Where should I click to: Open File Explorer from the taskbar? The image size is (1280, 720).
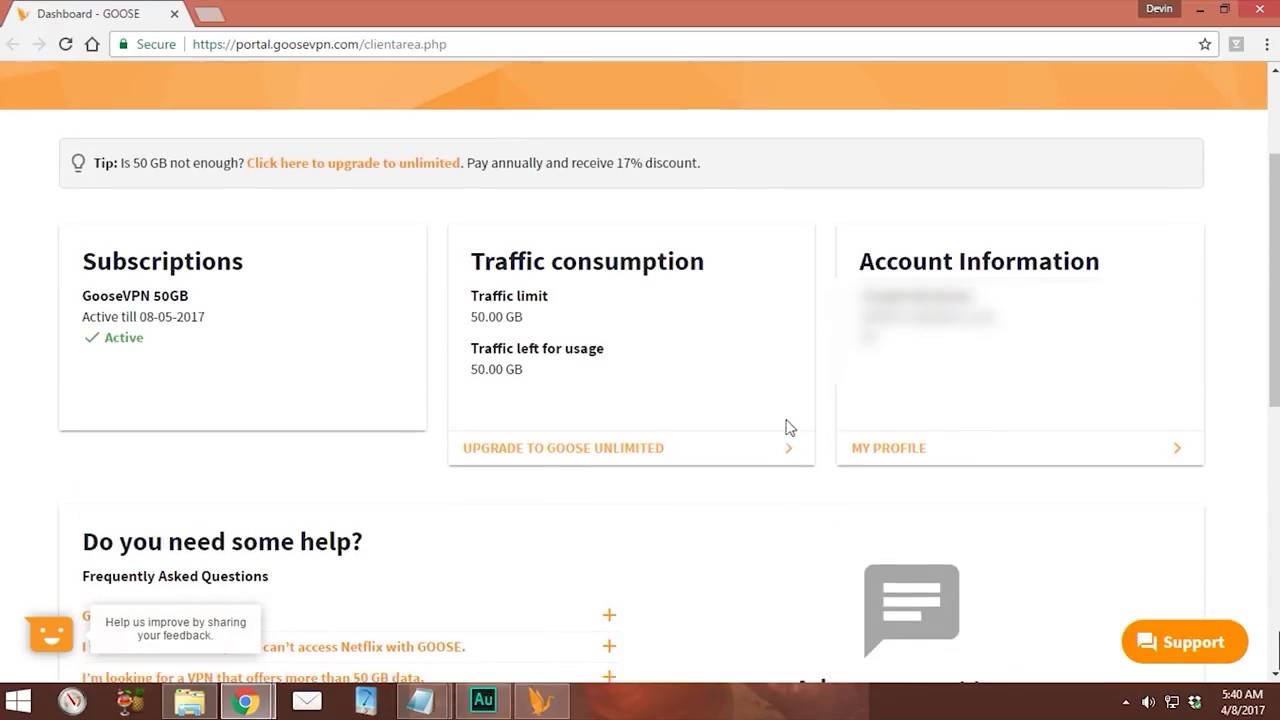point(189,701)
